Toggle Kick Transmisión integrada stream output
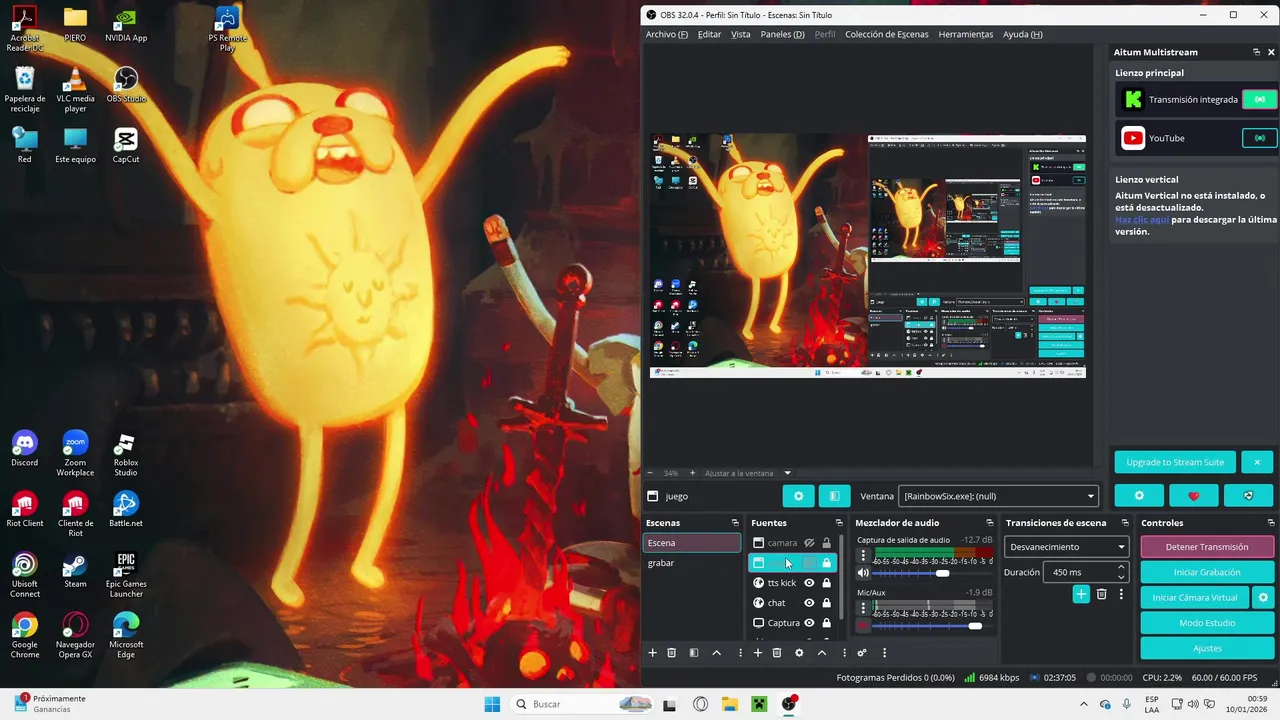The image size is (1280, 720). tap(1259, 99)
